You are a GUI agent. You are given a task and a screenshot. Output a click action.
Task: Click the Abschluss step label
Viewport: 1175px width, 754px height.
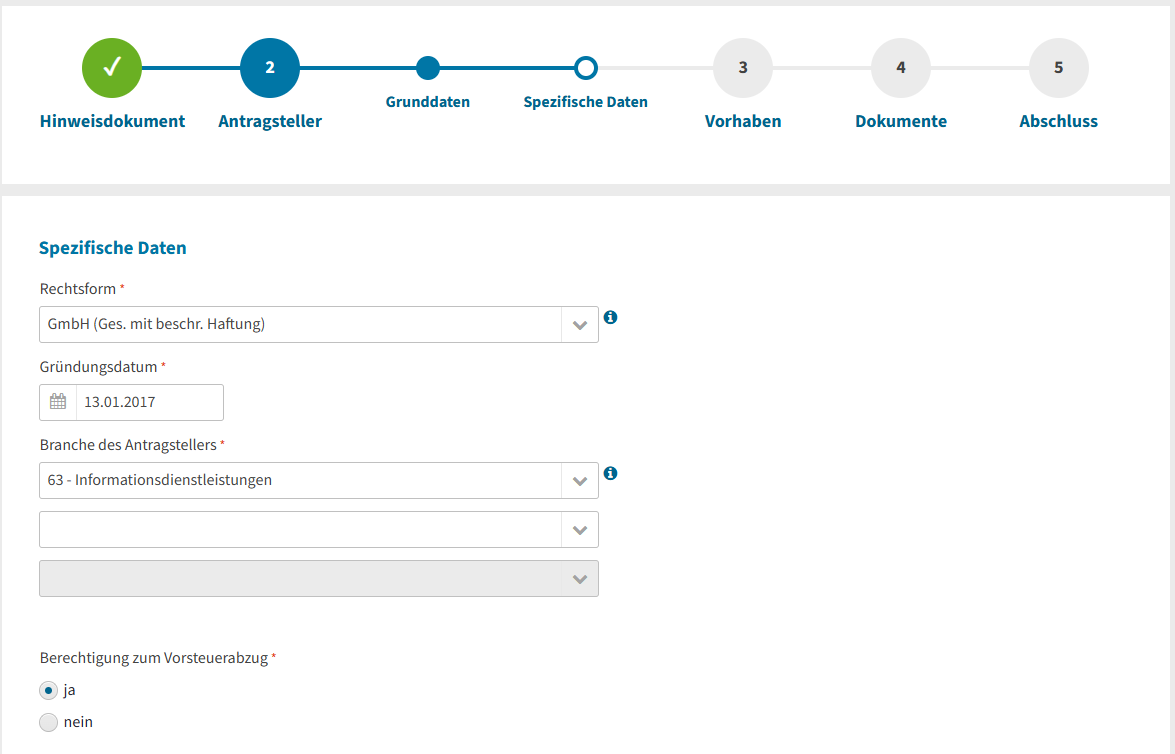point(1059,121)
